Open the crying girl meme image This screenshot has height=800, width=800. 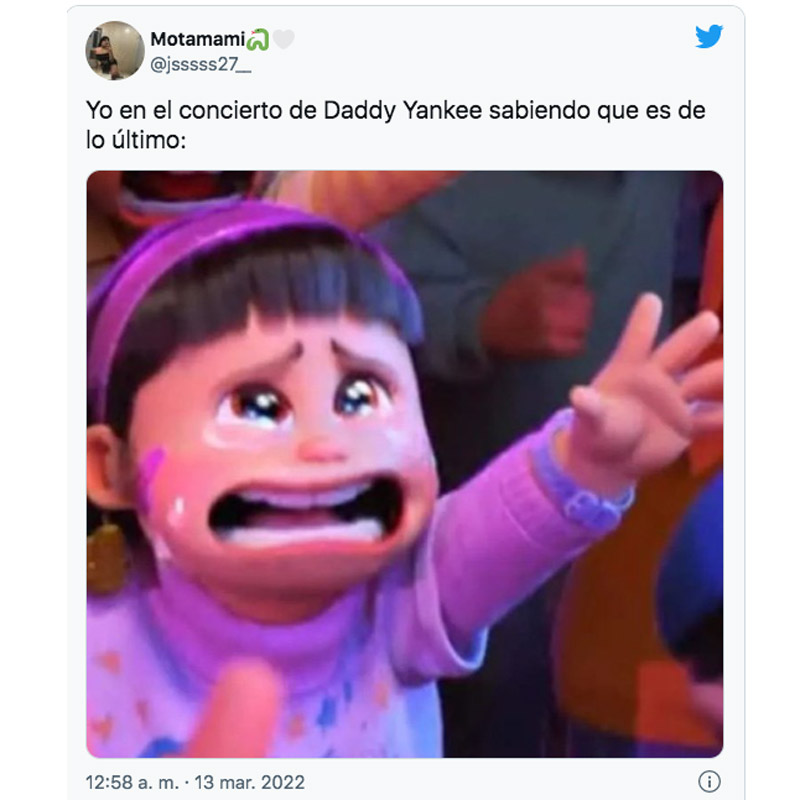pos(405,464)
